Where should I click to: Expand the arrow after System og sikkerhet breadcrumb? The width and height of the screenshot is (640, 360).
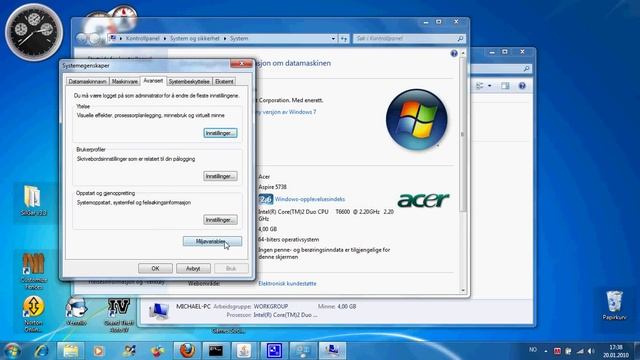[x=224, y=38]
